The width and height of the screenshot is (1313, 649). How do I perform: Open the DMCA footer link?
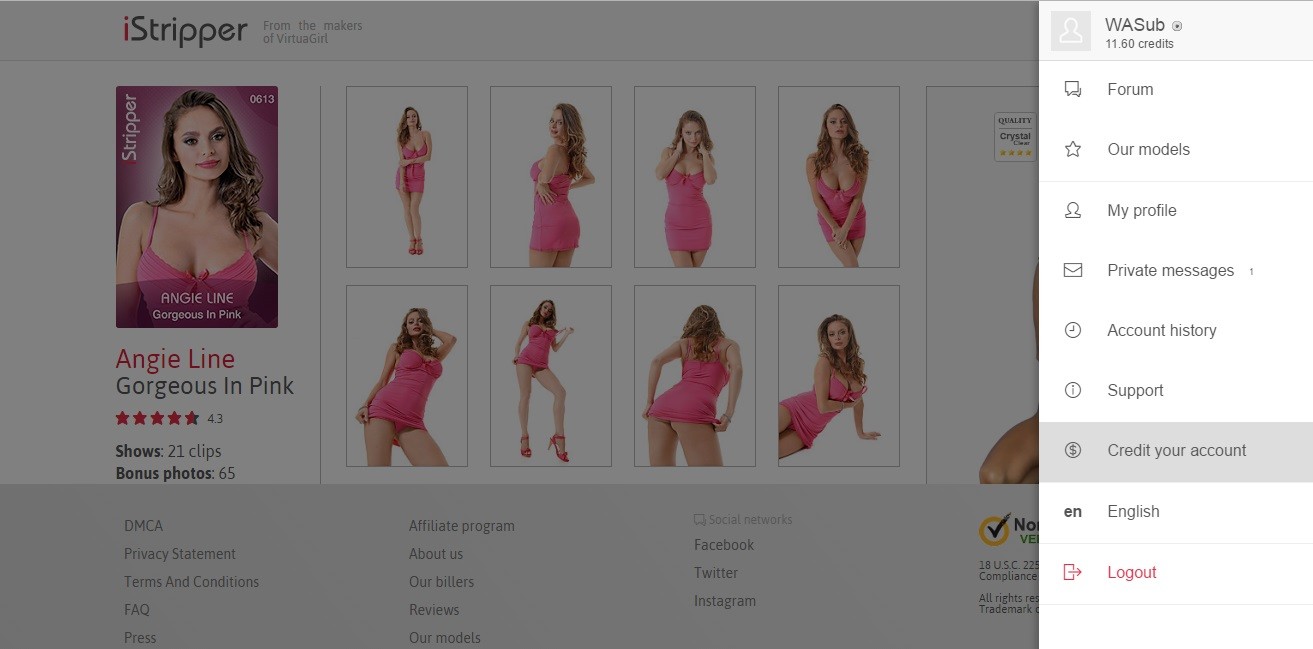pos(143,526)
